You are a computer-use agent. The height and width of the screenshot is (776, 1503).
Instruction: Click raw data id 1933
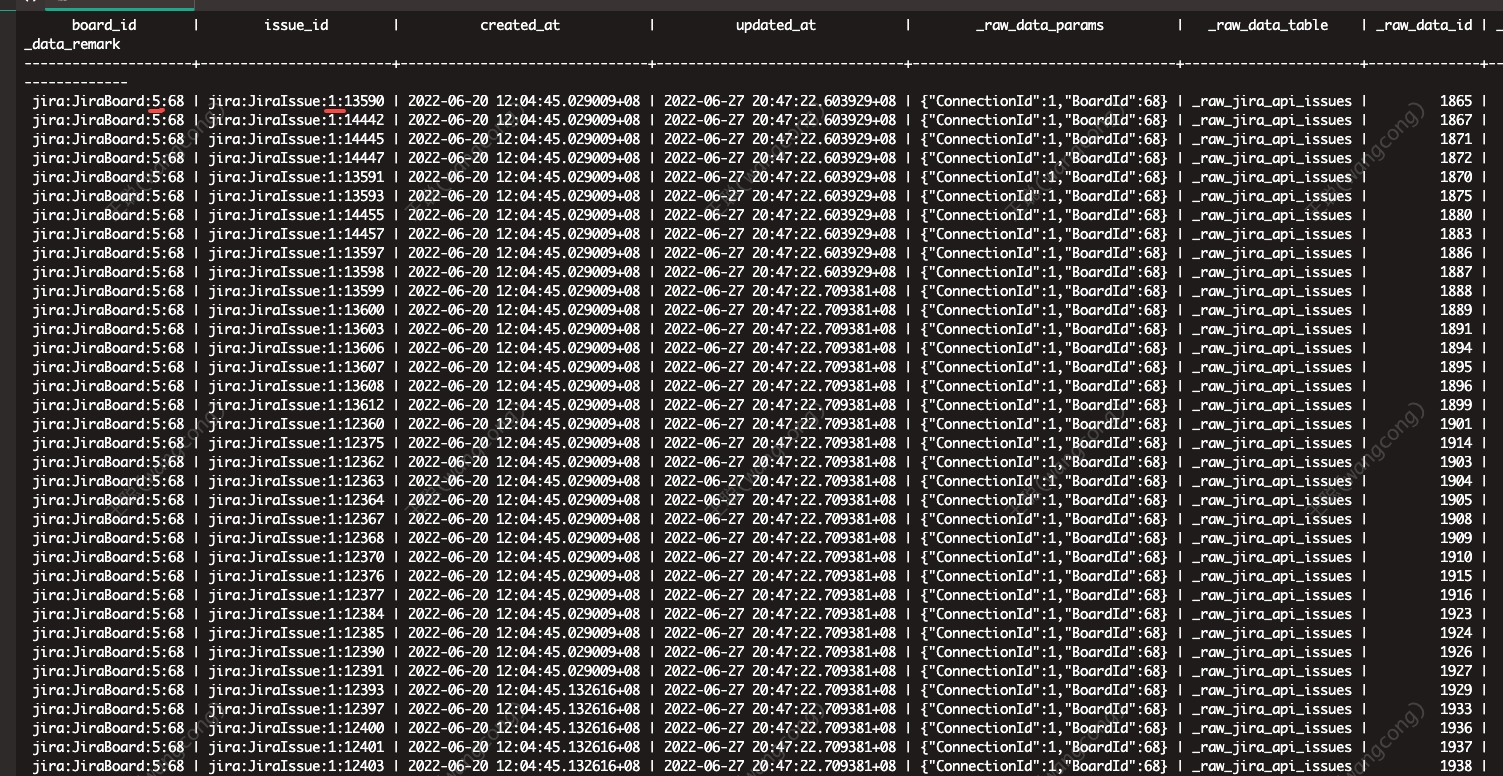click(x=1456, y=709)
